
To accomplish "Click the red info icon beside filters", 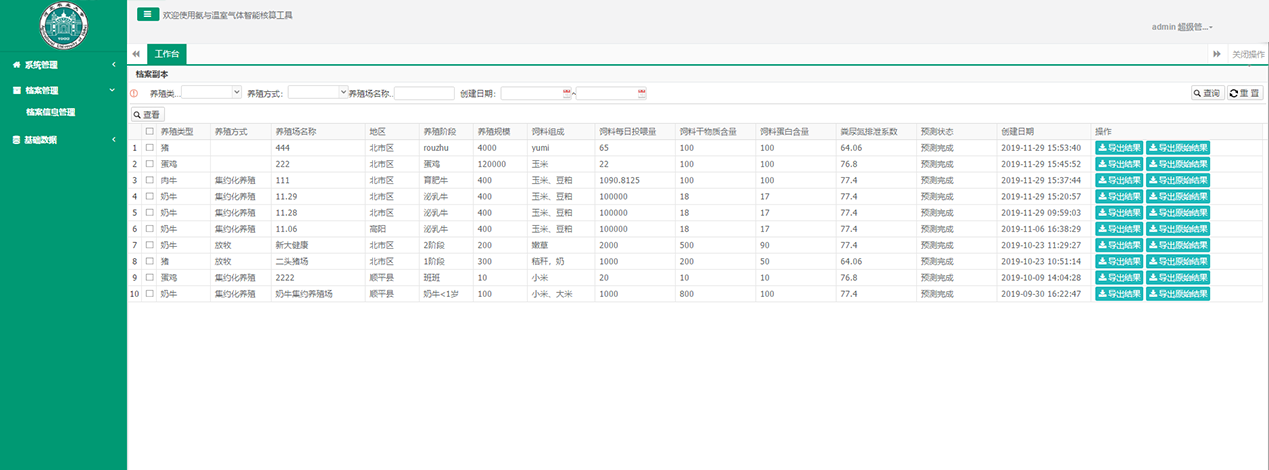I will pos(135,93).
